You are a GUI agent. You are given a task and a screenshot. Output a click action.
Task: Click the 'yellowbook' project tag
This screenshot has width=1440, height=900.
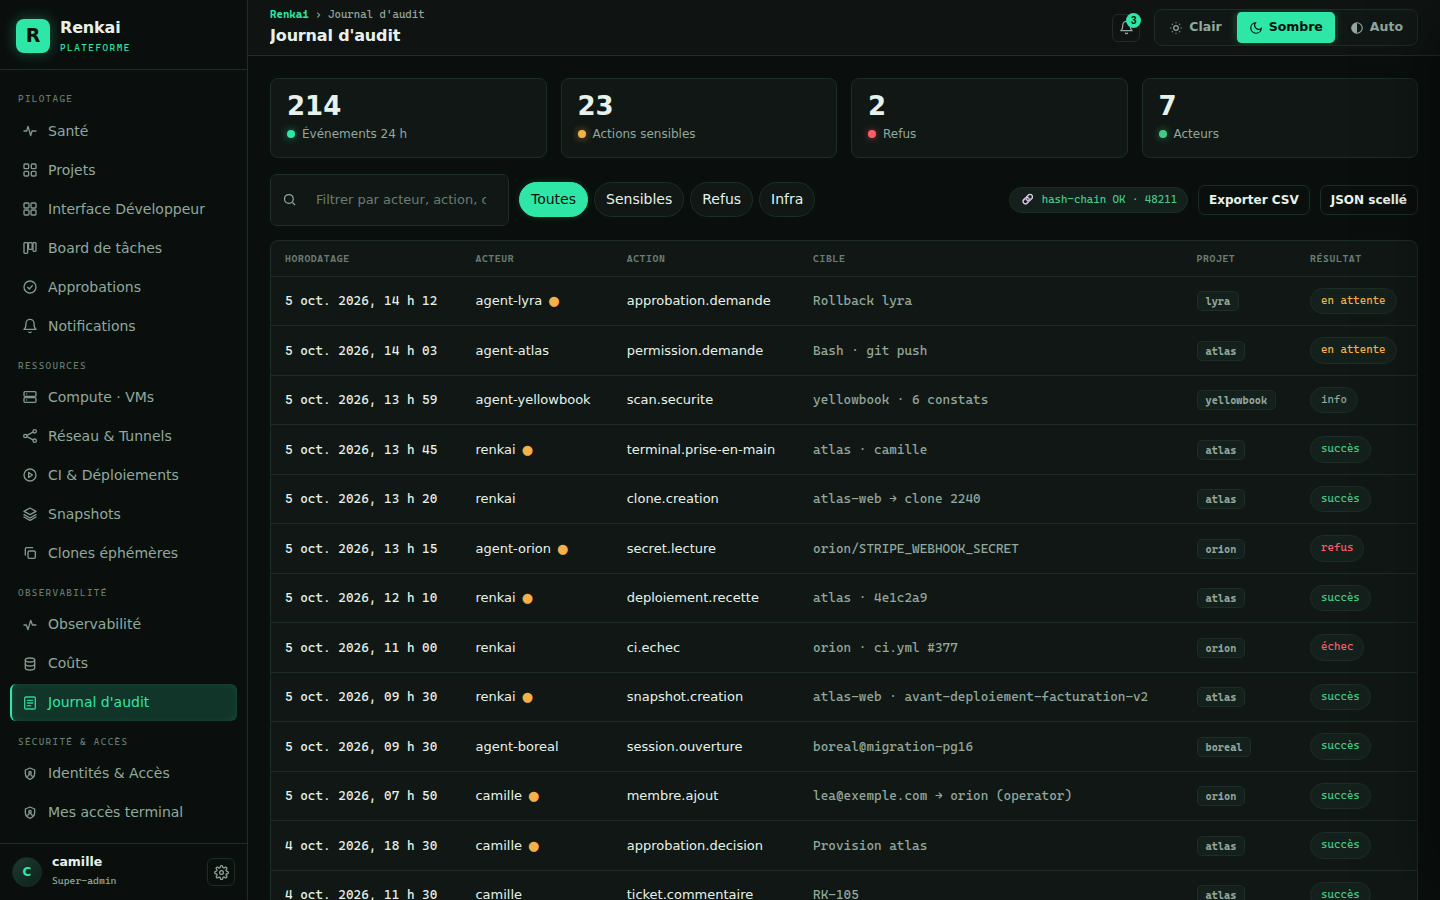pos(1236,400)
